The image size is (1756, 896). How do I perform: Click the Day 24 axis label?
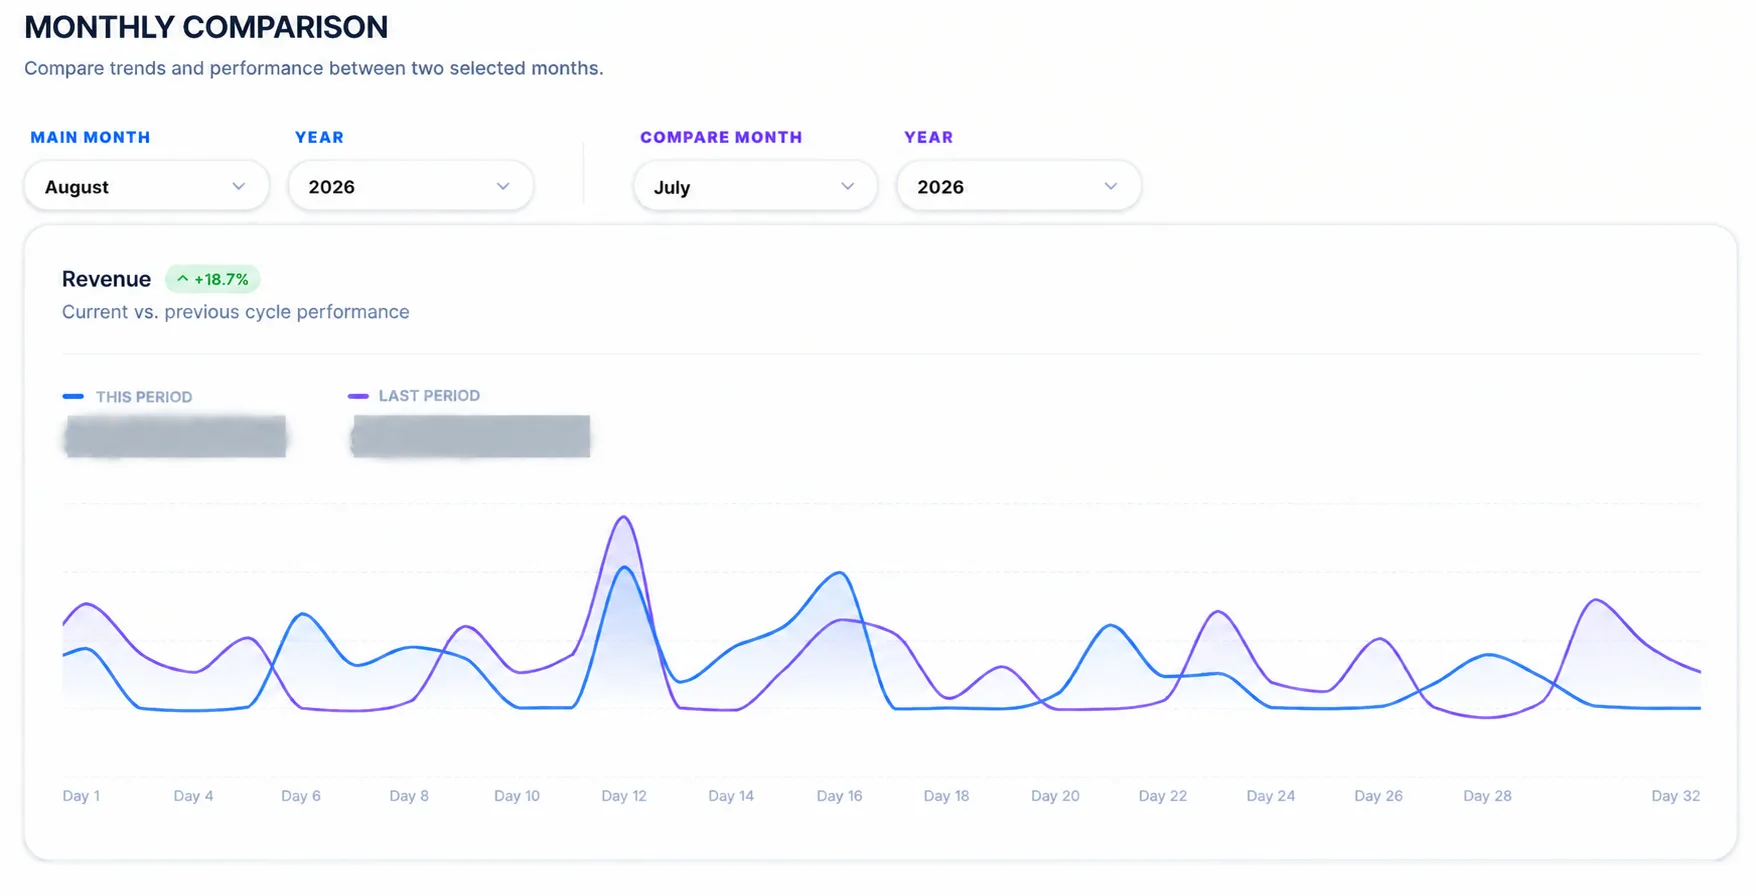click(1271, 796)
